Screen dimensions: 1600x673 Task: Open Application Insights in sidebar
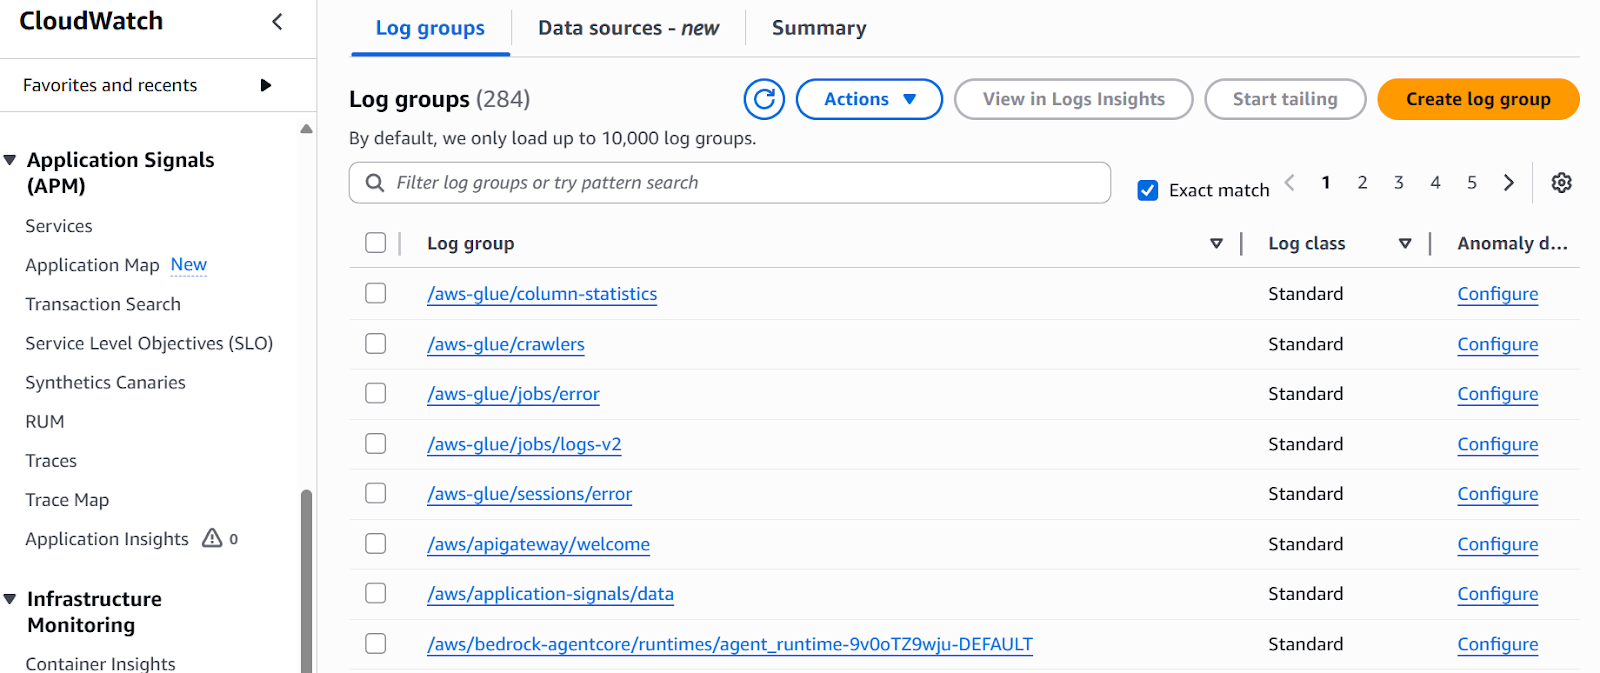(107, 539)
